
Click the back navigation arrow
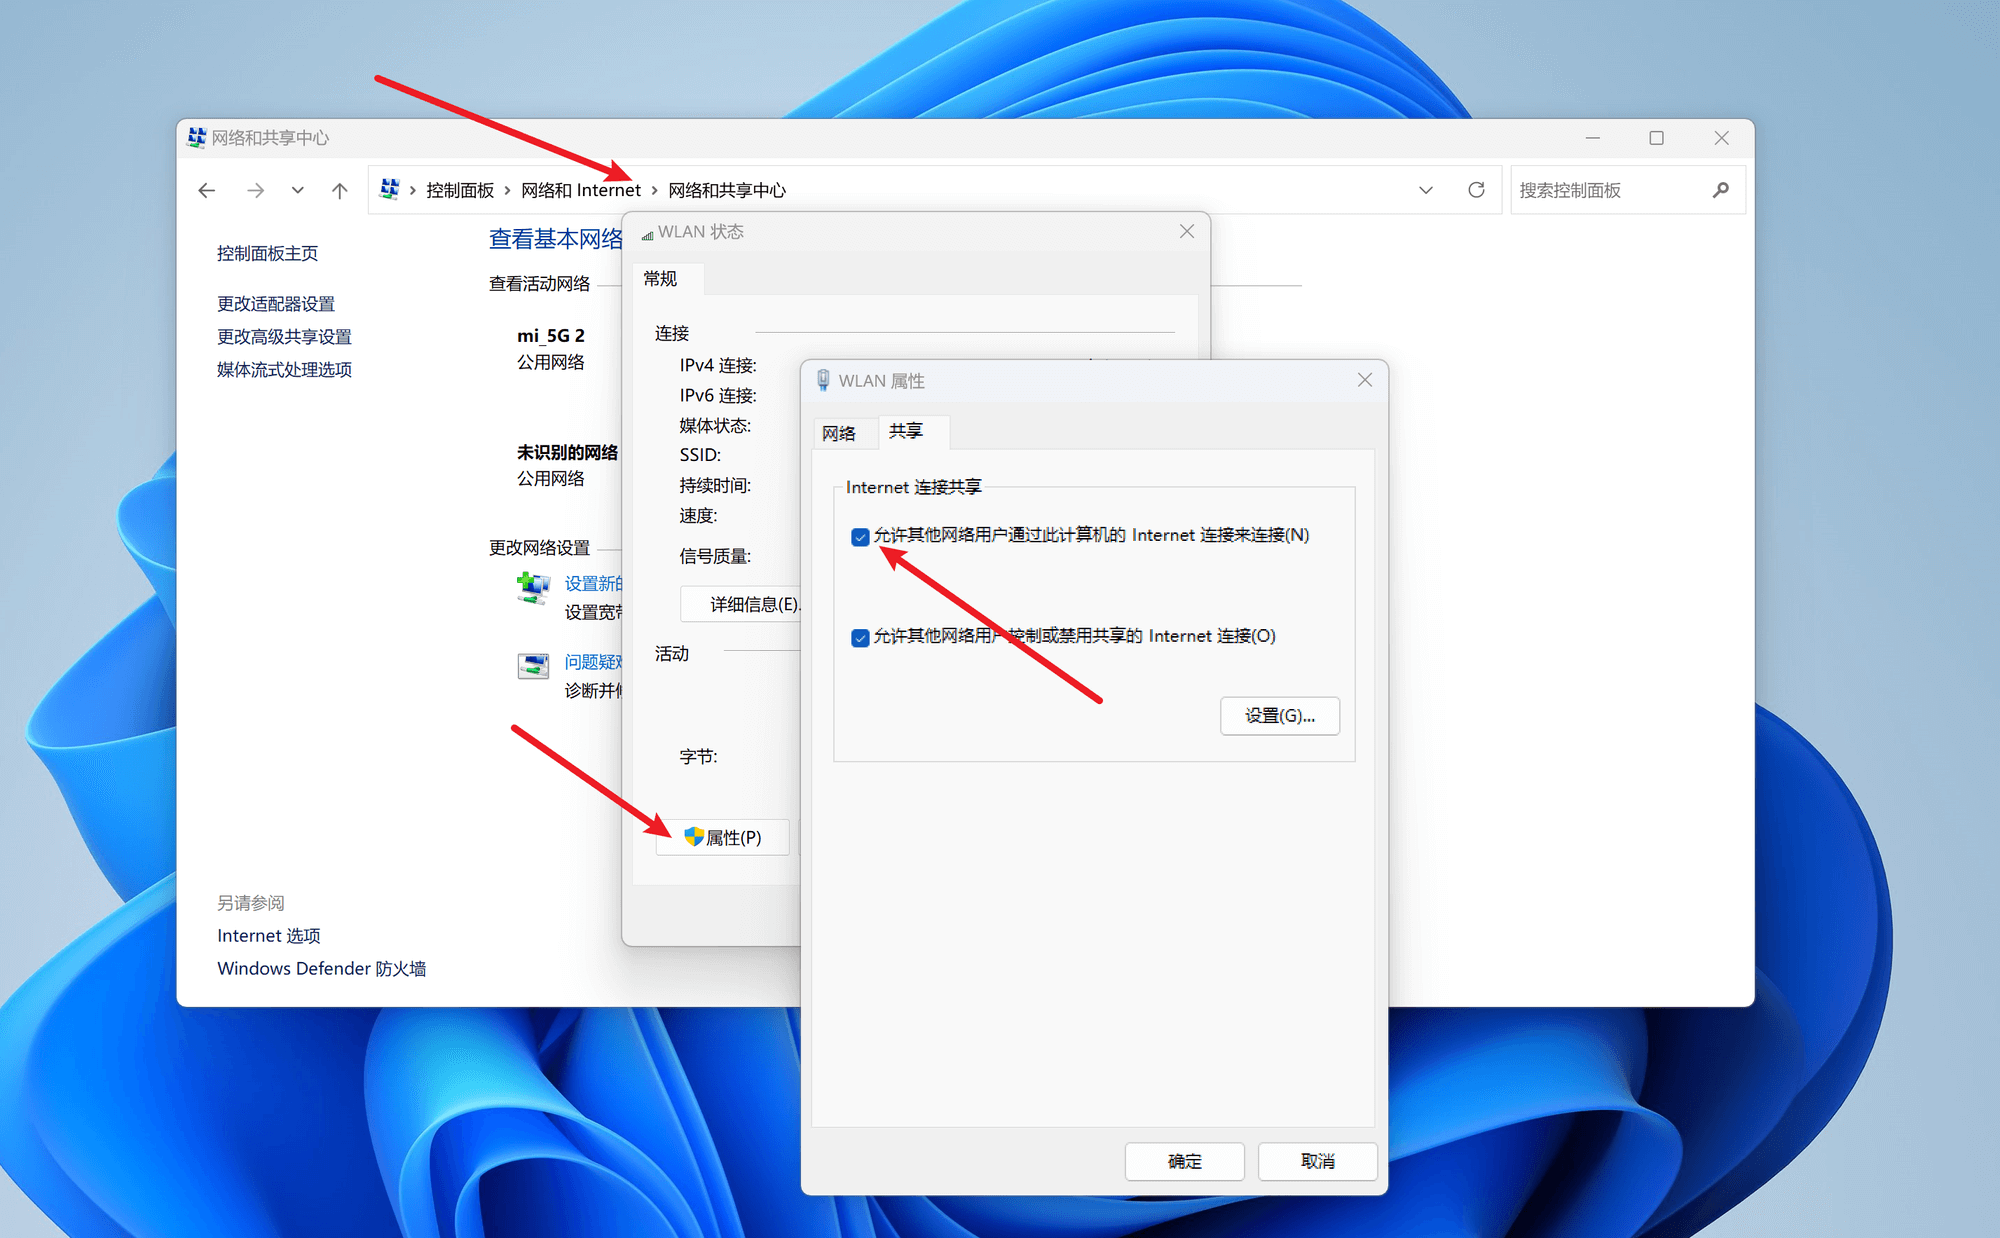click(x=206, y=189)
